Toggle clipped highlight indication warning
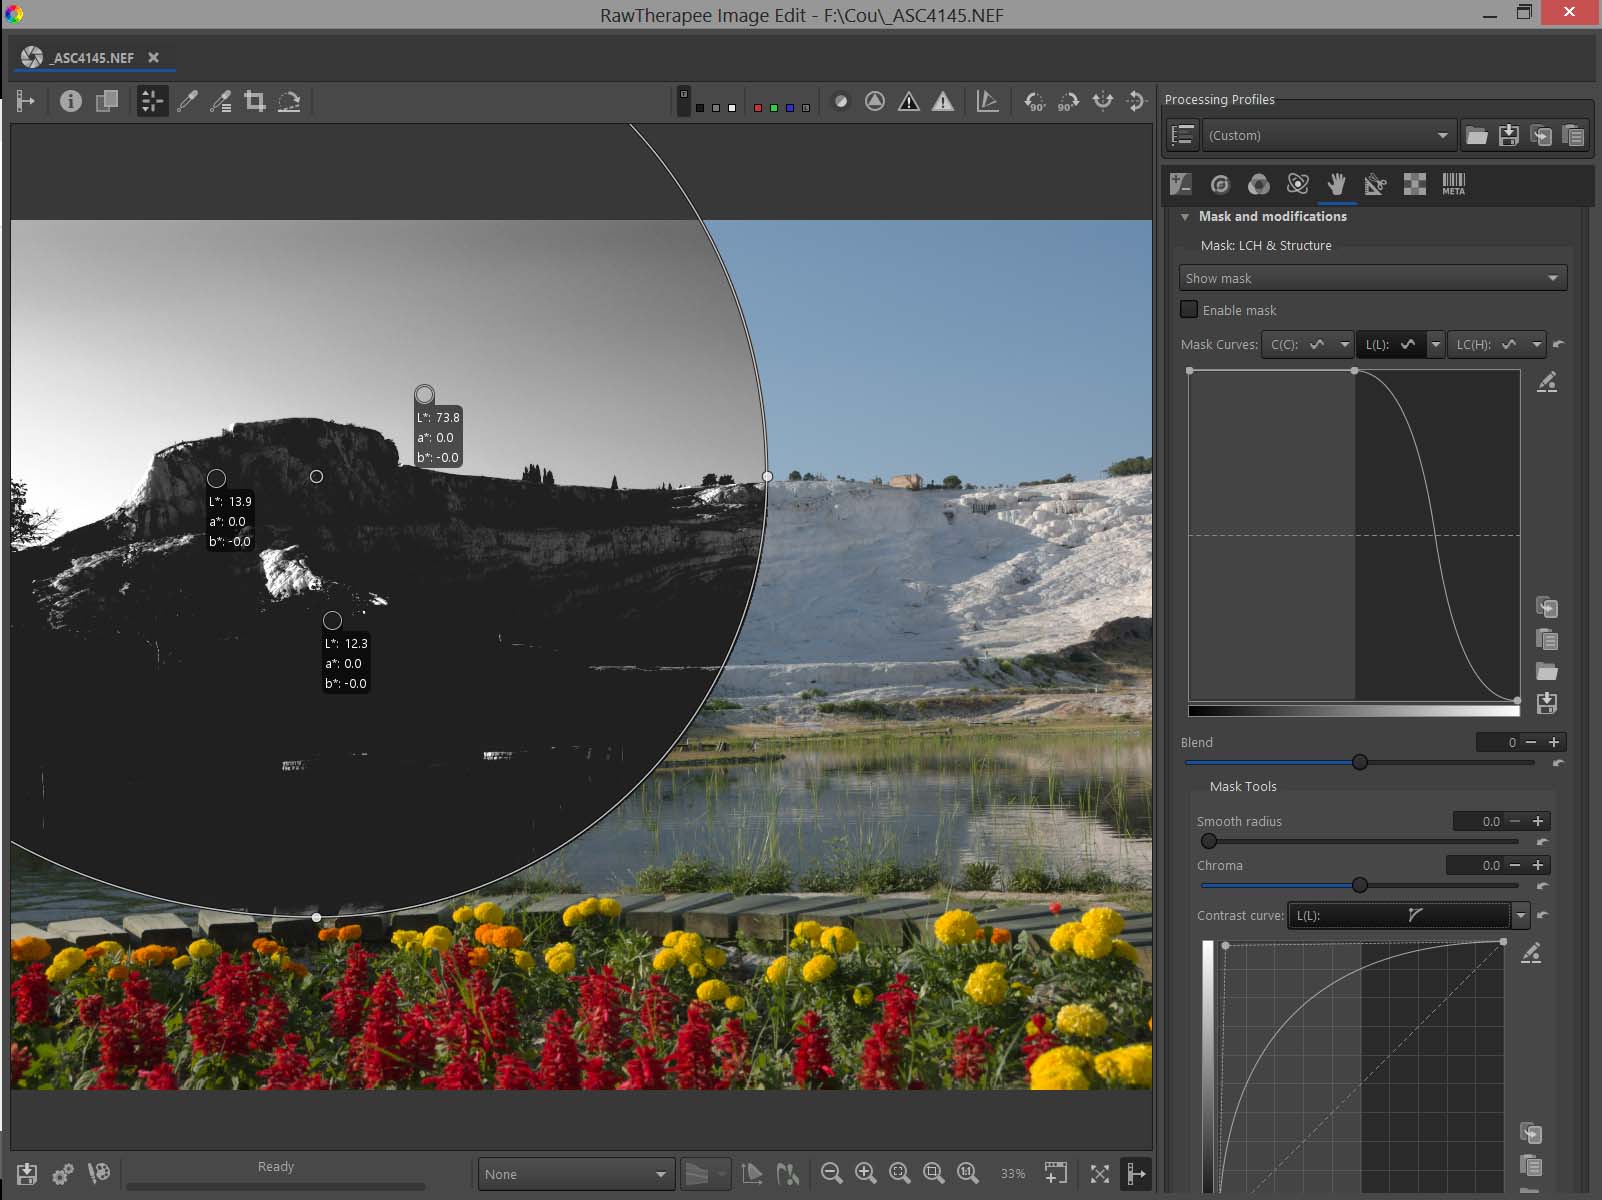The height and width of the screenshot is (1200, 1602). click(x=942, y=101)
